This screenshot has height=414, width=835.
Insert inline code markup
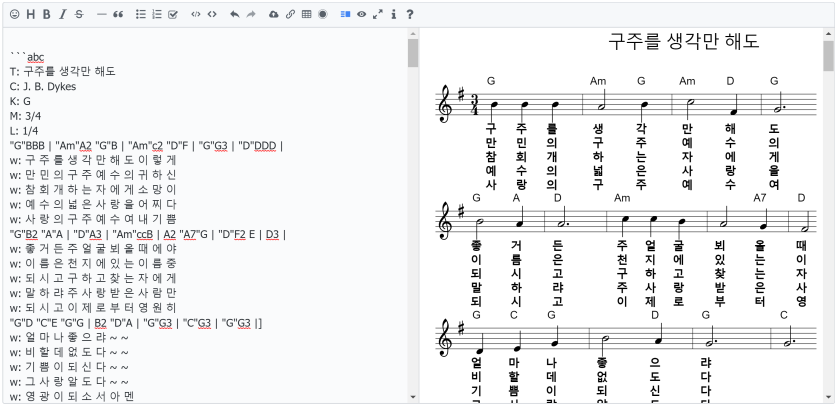(x=195, y=14)
